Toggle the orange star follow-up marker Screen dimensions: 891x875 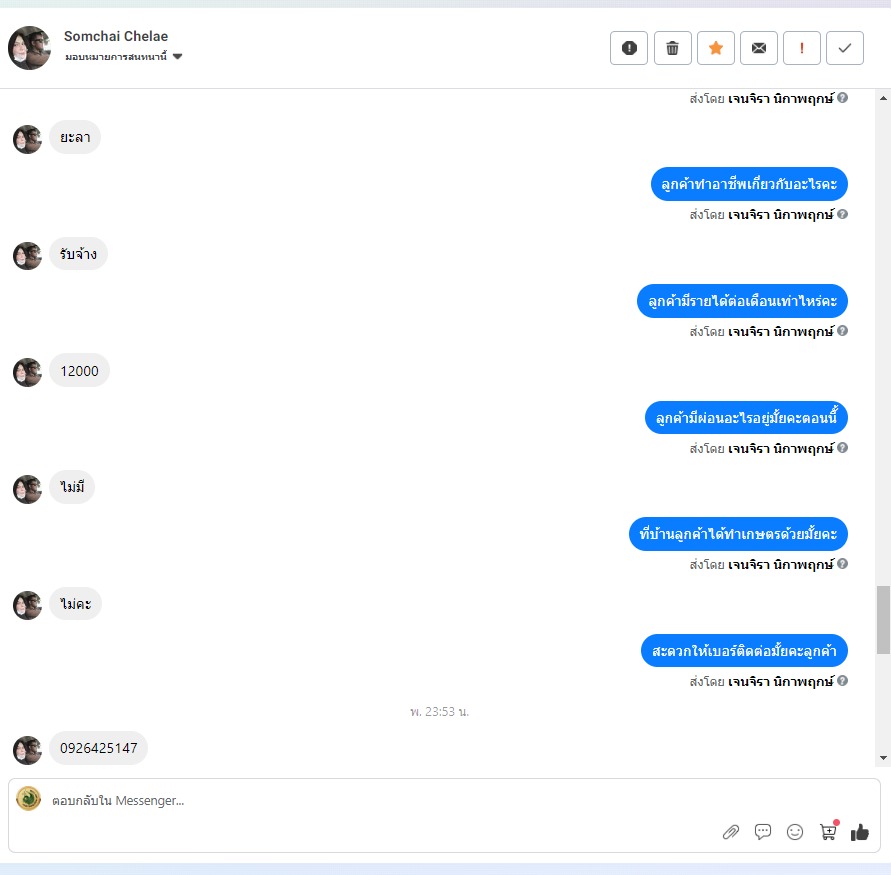pyautogui.click(x=715, y=48)
